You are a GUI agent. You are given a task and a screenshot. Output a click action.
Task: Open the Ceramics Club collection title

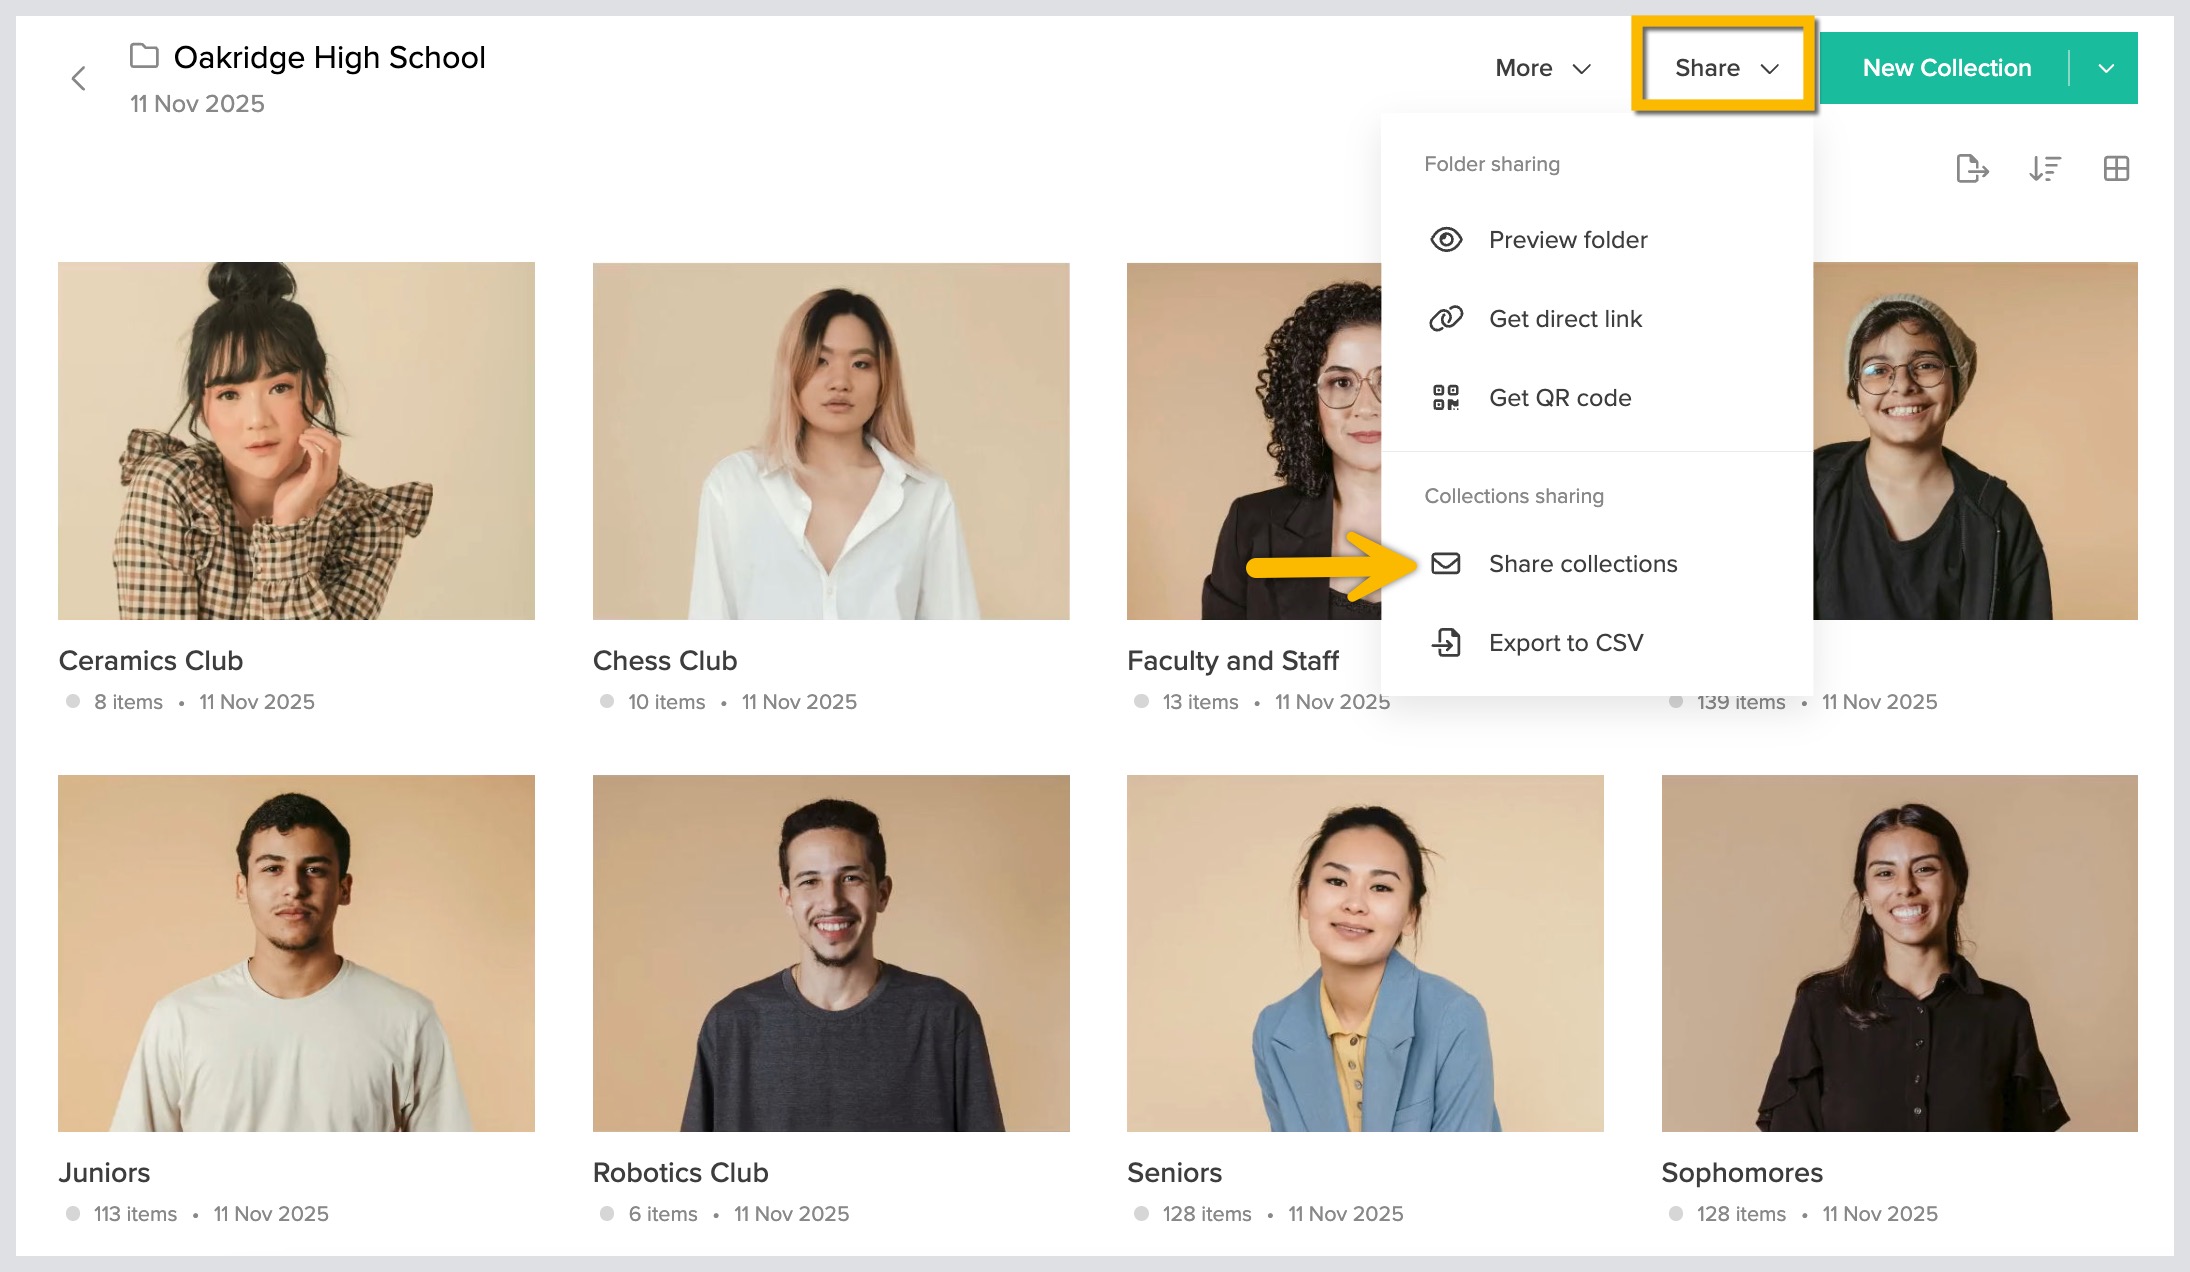[x=151, y=661]
